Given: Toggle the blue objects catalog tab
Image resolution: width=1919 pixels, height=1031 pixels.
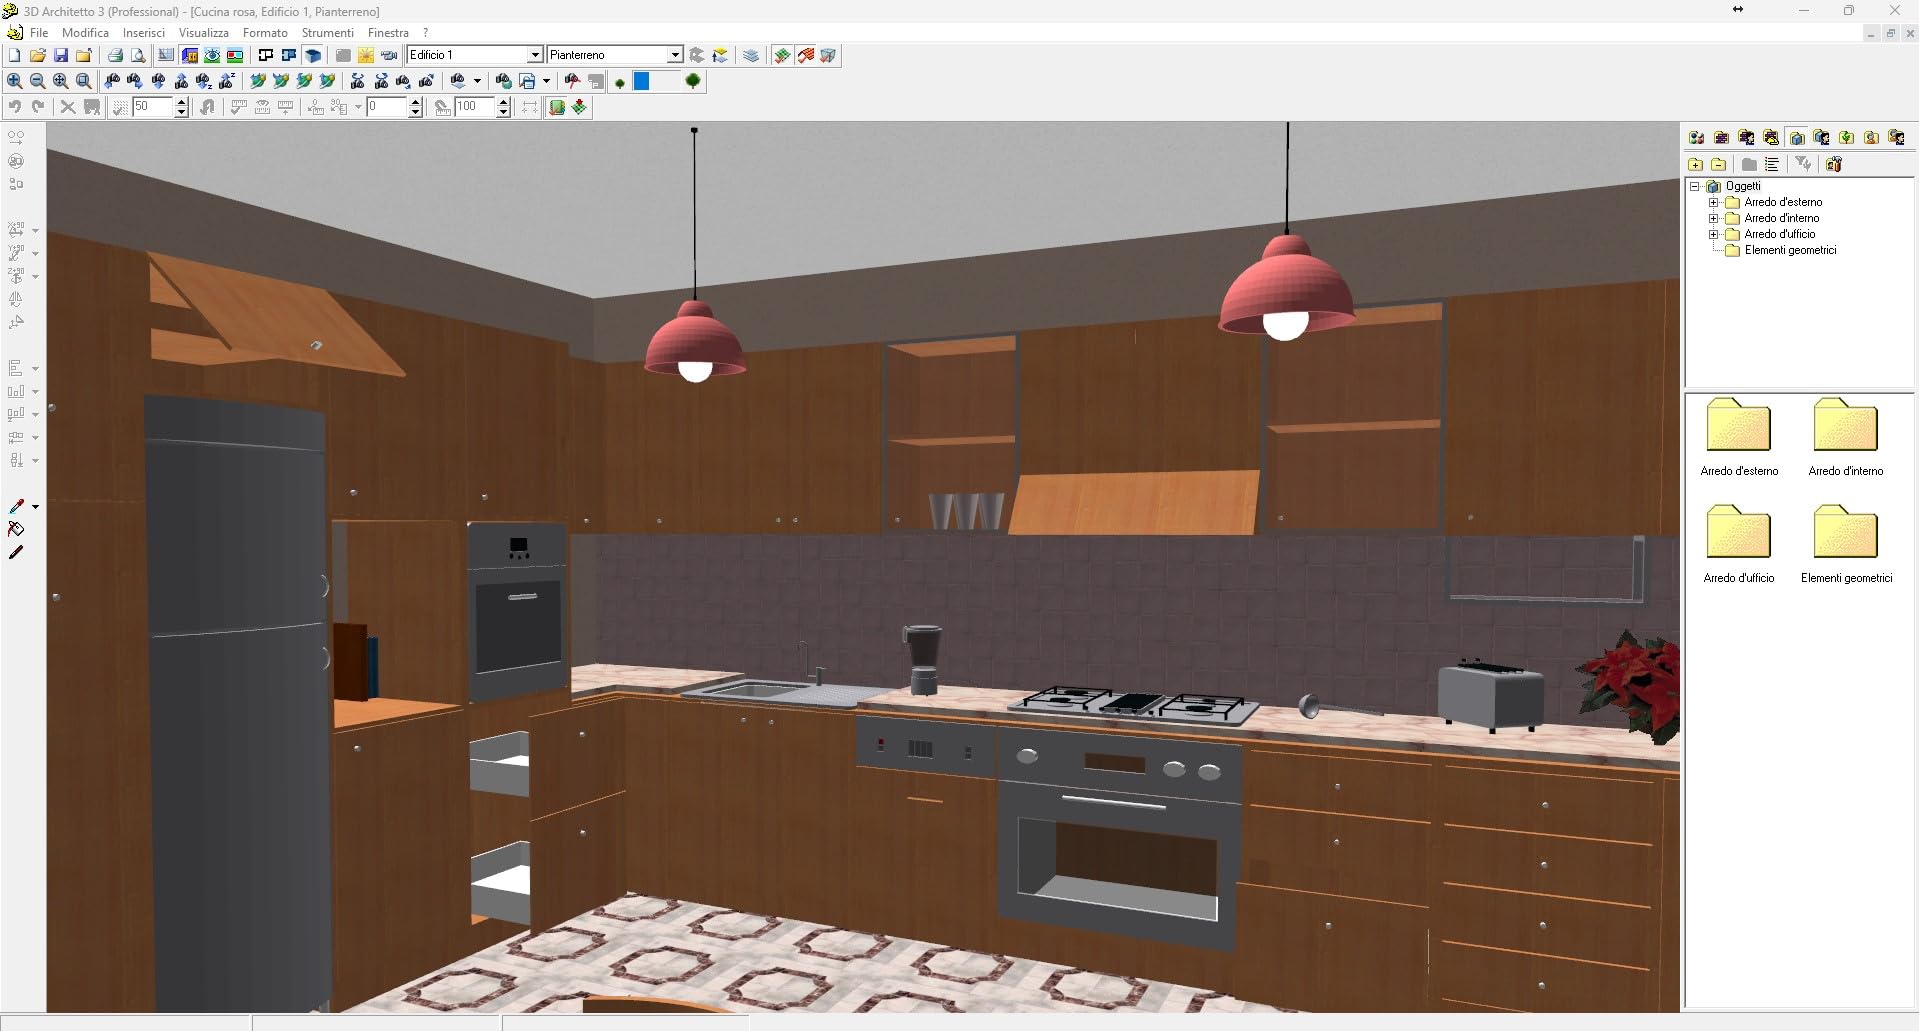Looking at the screenshot, I should (1796, 137).
